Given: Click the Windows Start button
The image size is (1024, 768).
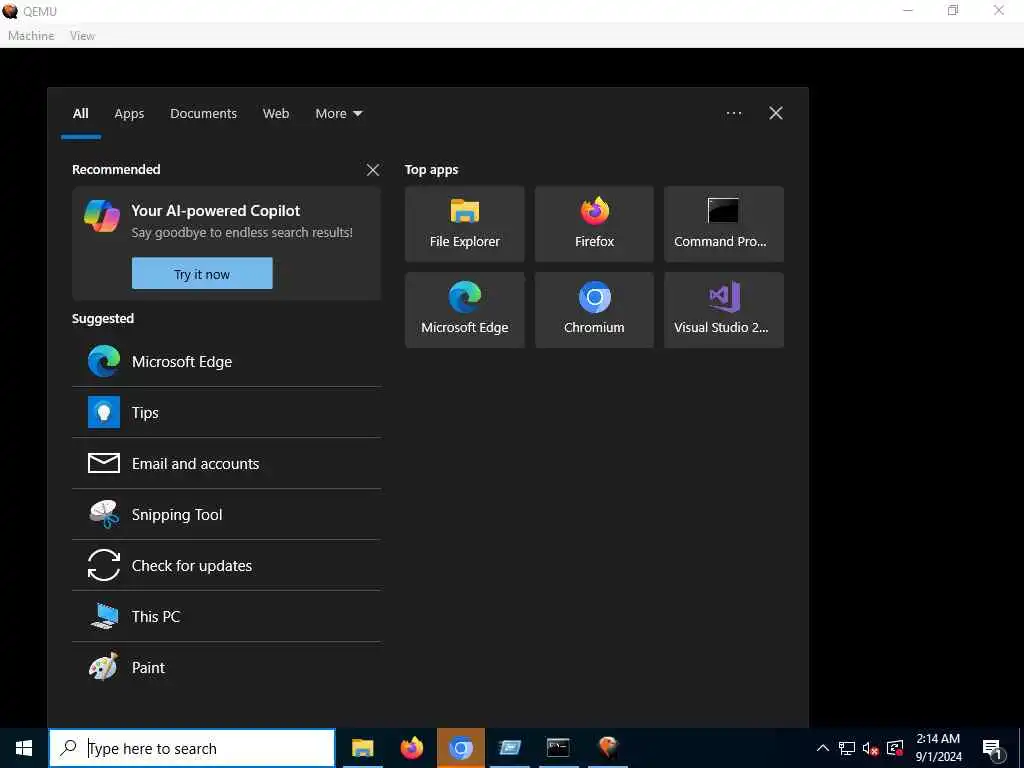Looking at the screenshot, I should click(x=24, y=748).
